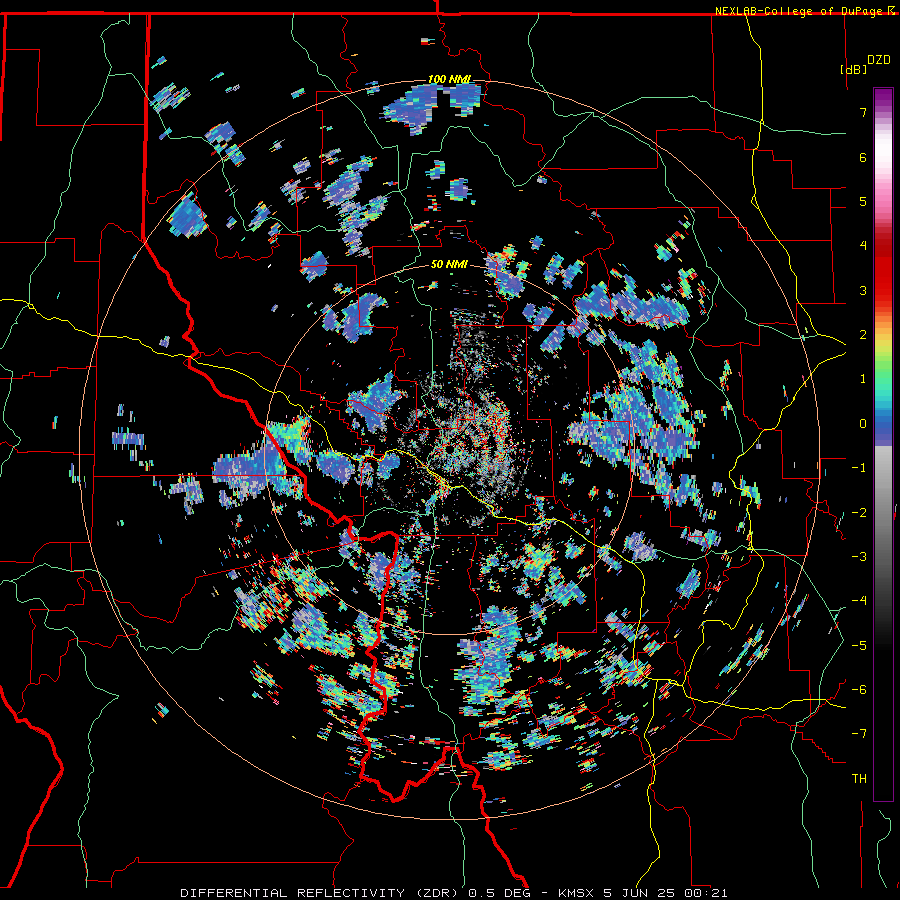Click the [dB] units label

pyautogui.click(x=853, y=69)
